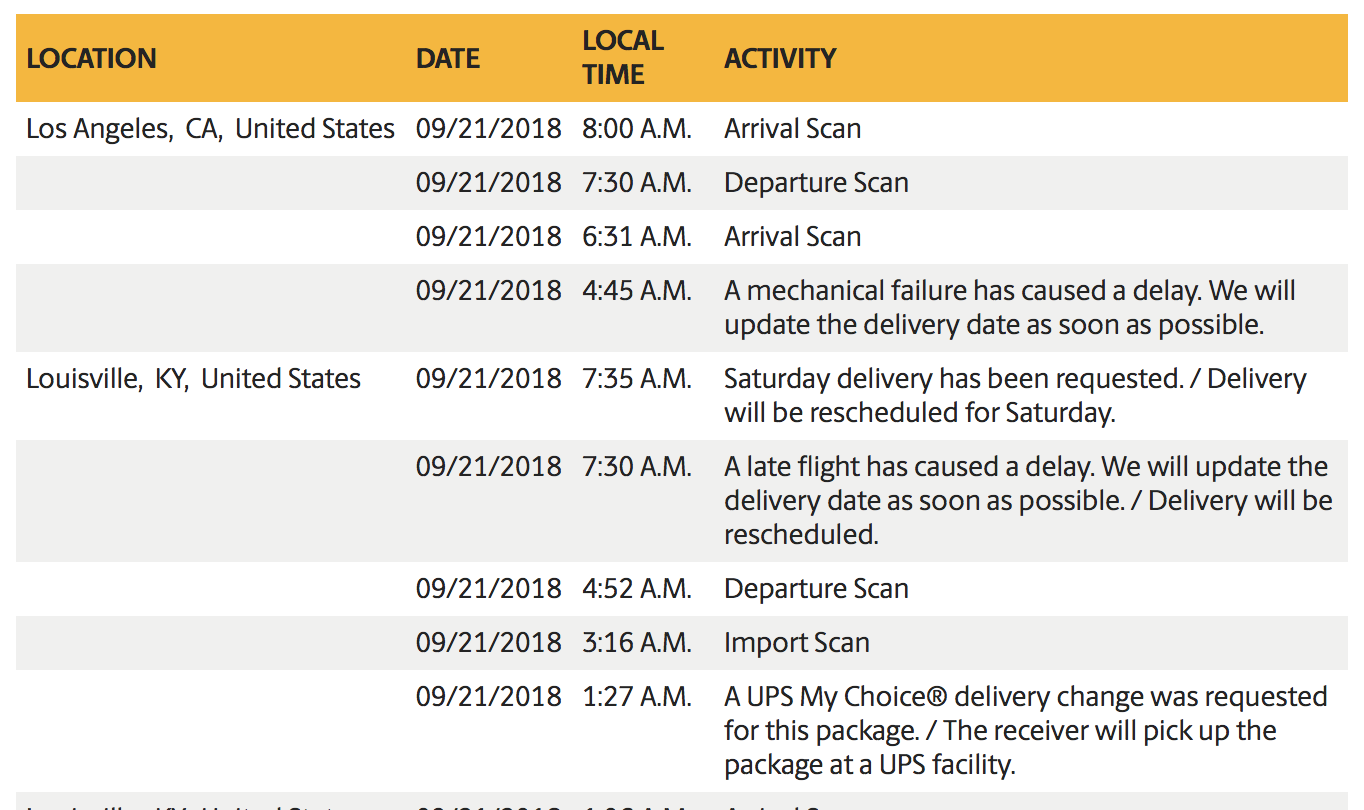Viewport: 1364px width, 810px height.
Task: Click the Import Scan activity
Action: coord(797,643)
